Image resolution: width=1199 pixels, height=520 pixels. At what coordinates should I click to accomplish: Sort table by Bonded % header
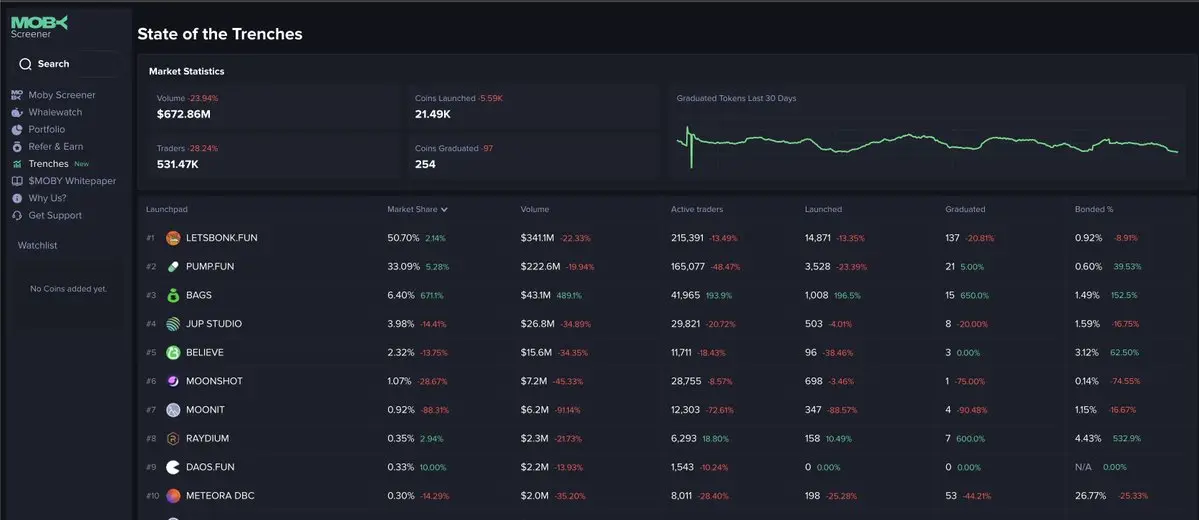coord(1093,210)
